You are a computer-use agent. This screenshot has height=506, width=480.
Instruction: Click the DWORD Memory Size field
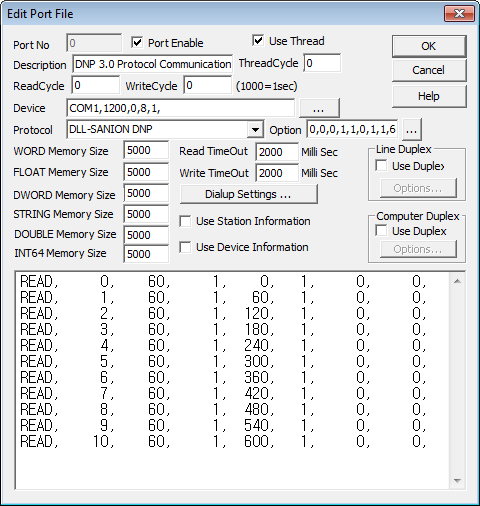[x=146, y=193]
